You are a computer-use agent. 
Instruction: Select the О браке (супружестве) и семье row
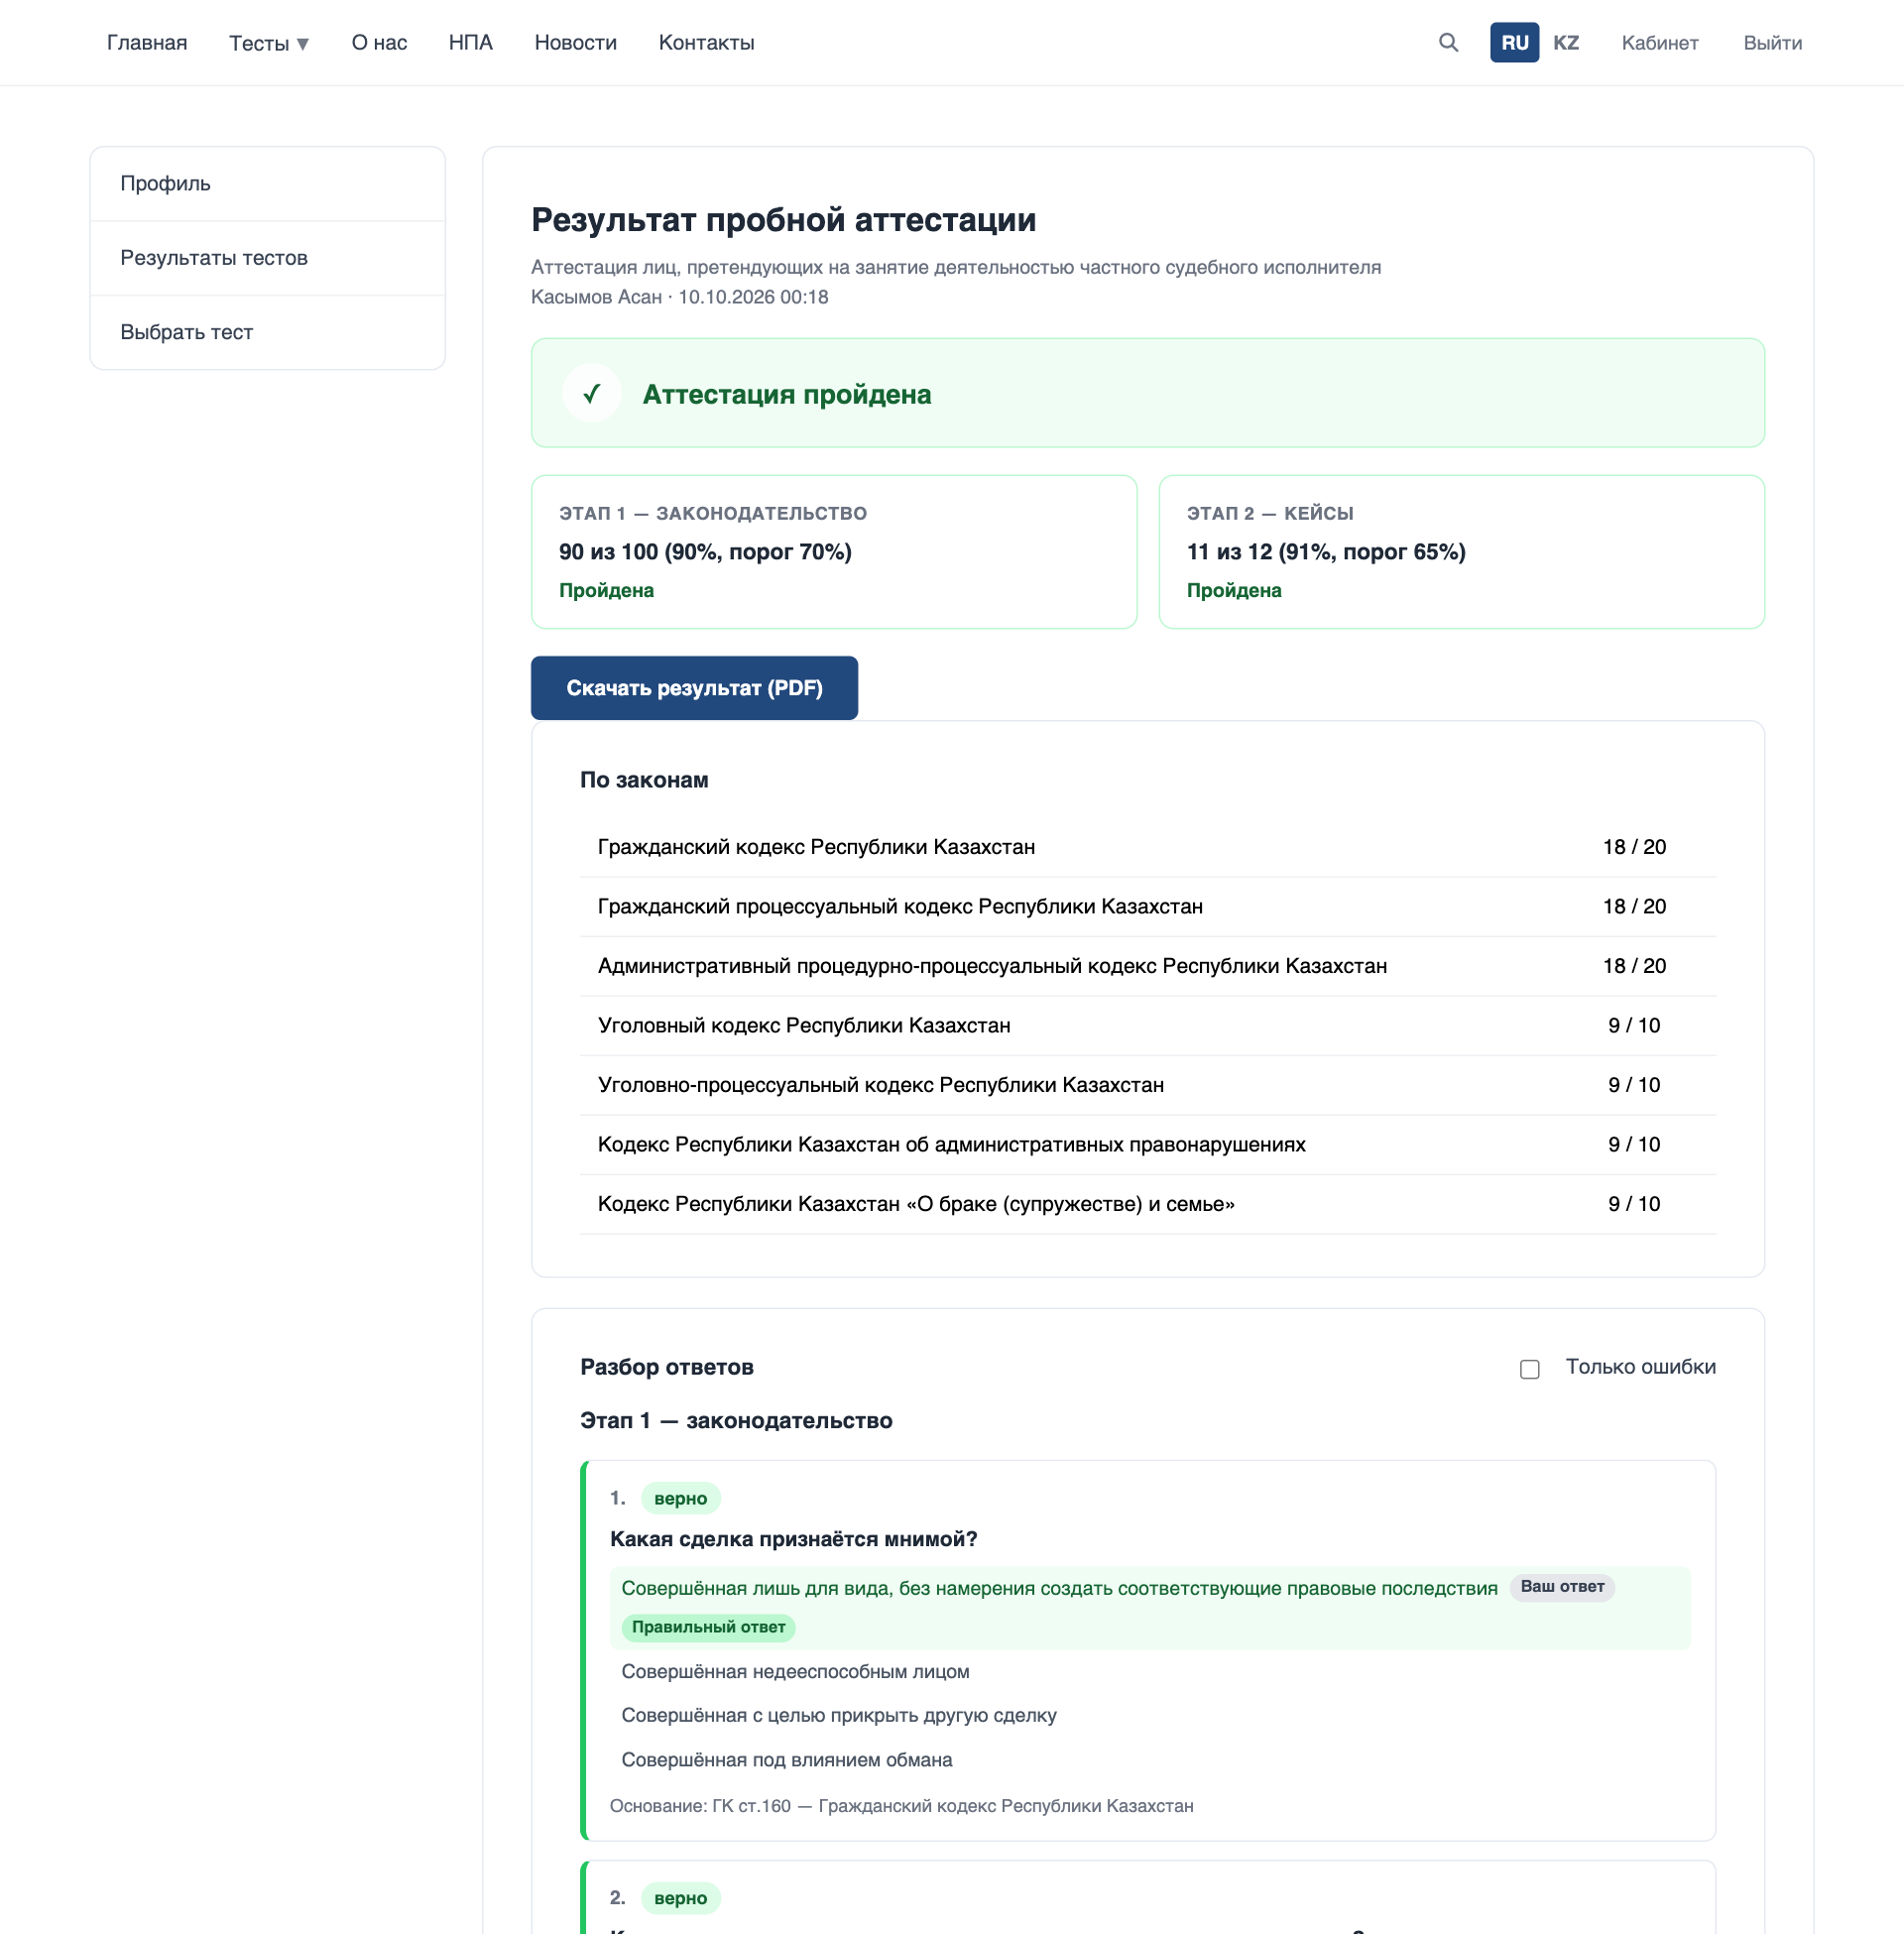pos(1148,1204)
